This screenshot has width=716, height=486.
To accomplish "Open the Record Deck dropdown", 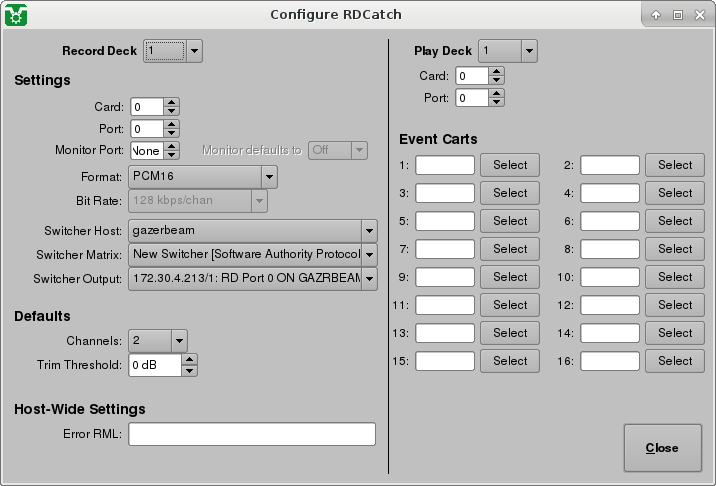I will pos(173,51).
